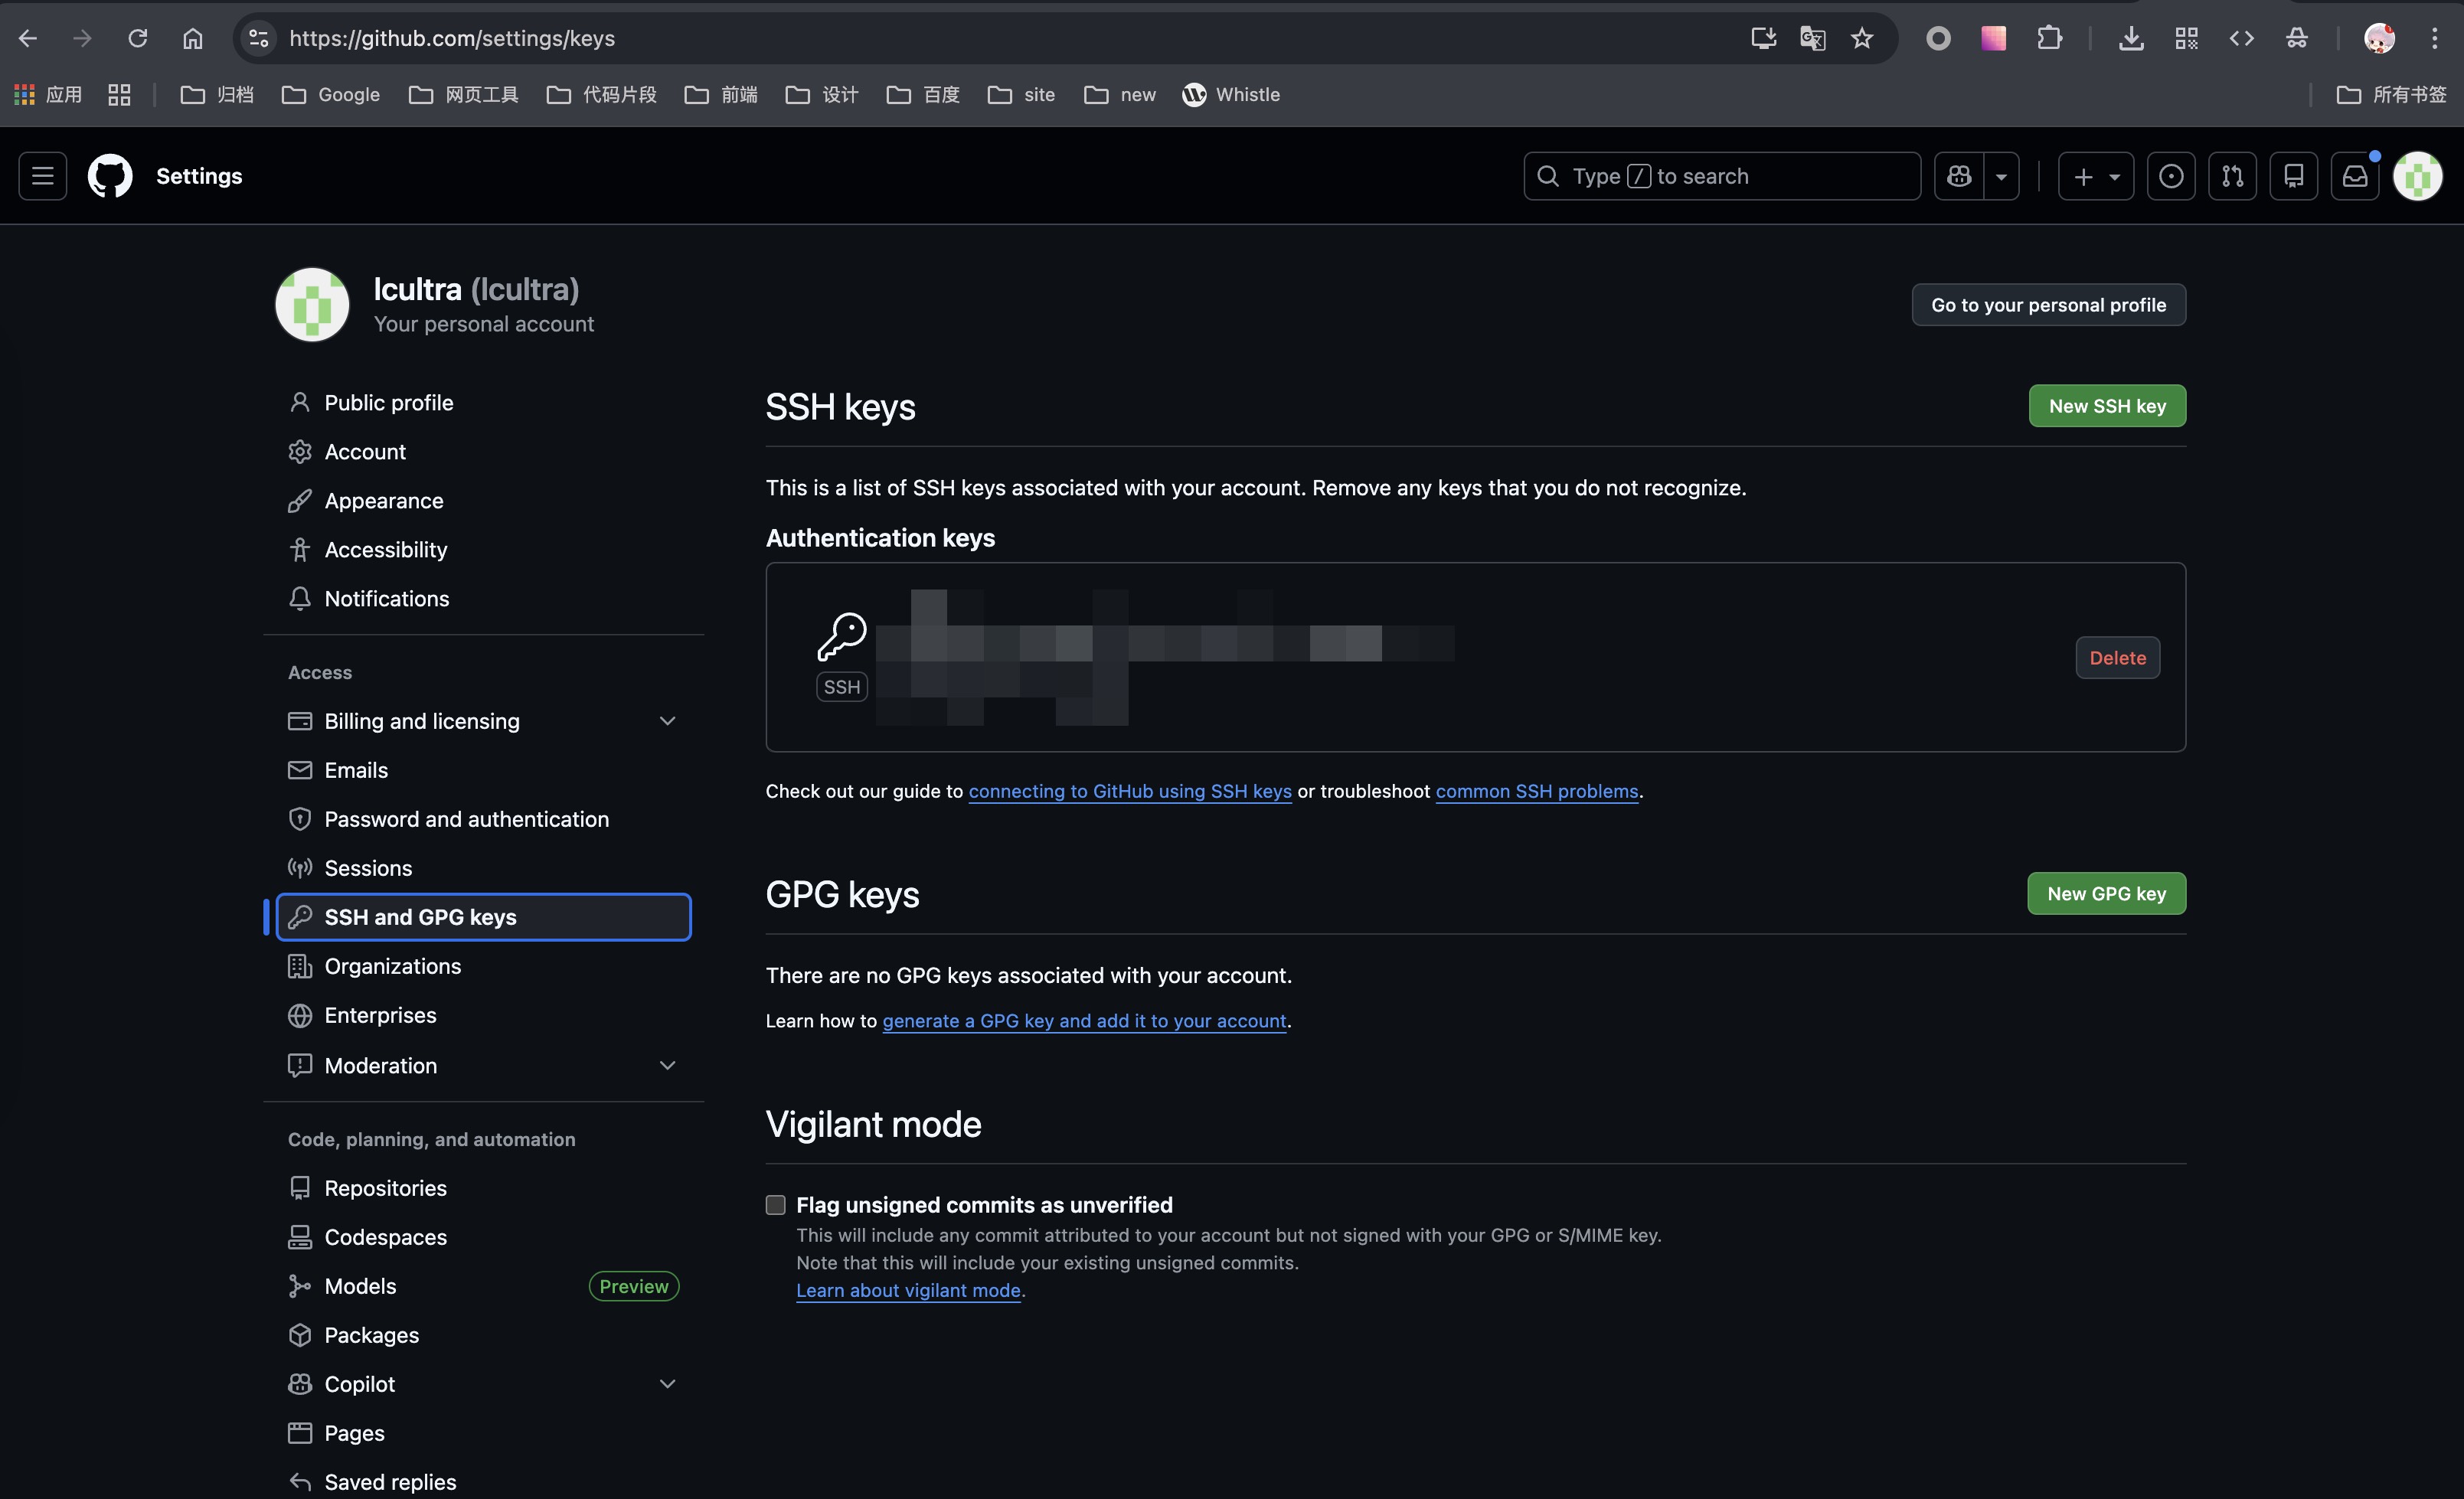
Task: Select Organizations from the sidebar
Action: (393, 966)
